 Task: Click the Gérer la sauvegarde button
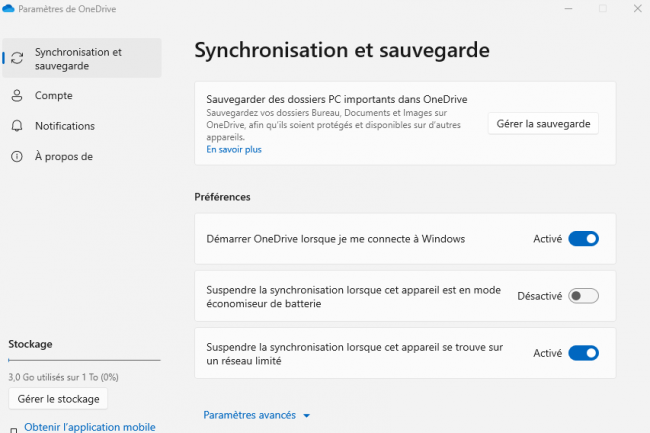point(544,124)
